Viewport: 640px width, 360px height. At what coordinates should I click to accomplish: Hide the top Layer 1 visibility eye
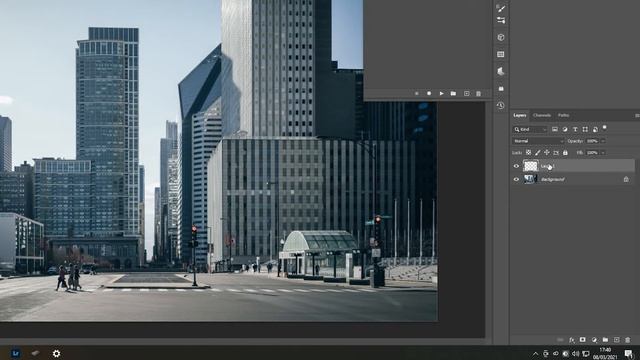[x=516, y=166]
